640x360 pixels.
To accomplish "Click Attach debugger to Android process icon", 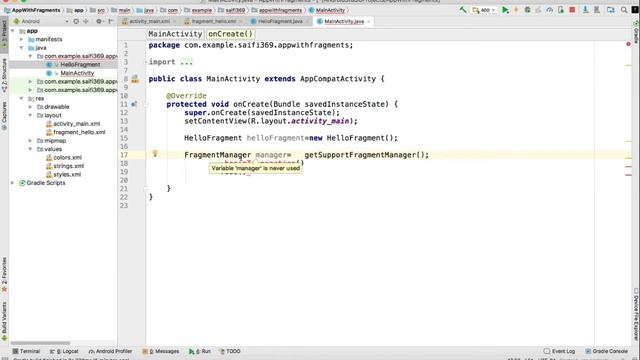I will (561, 10).
